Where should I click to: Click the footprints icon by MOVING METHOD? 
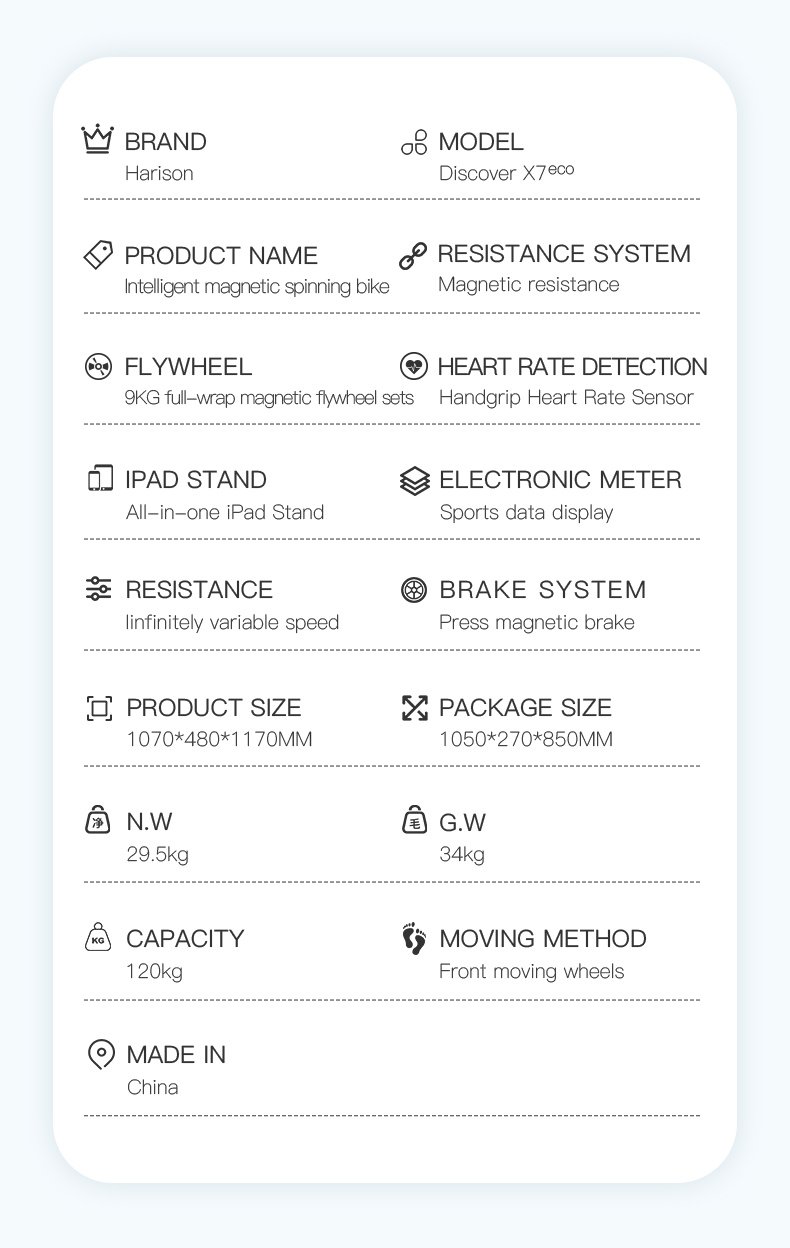pos(414,939)
